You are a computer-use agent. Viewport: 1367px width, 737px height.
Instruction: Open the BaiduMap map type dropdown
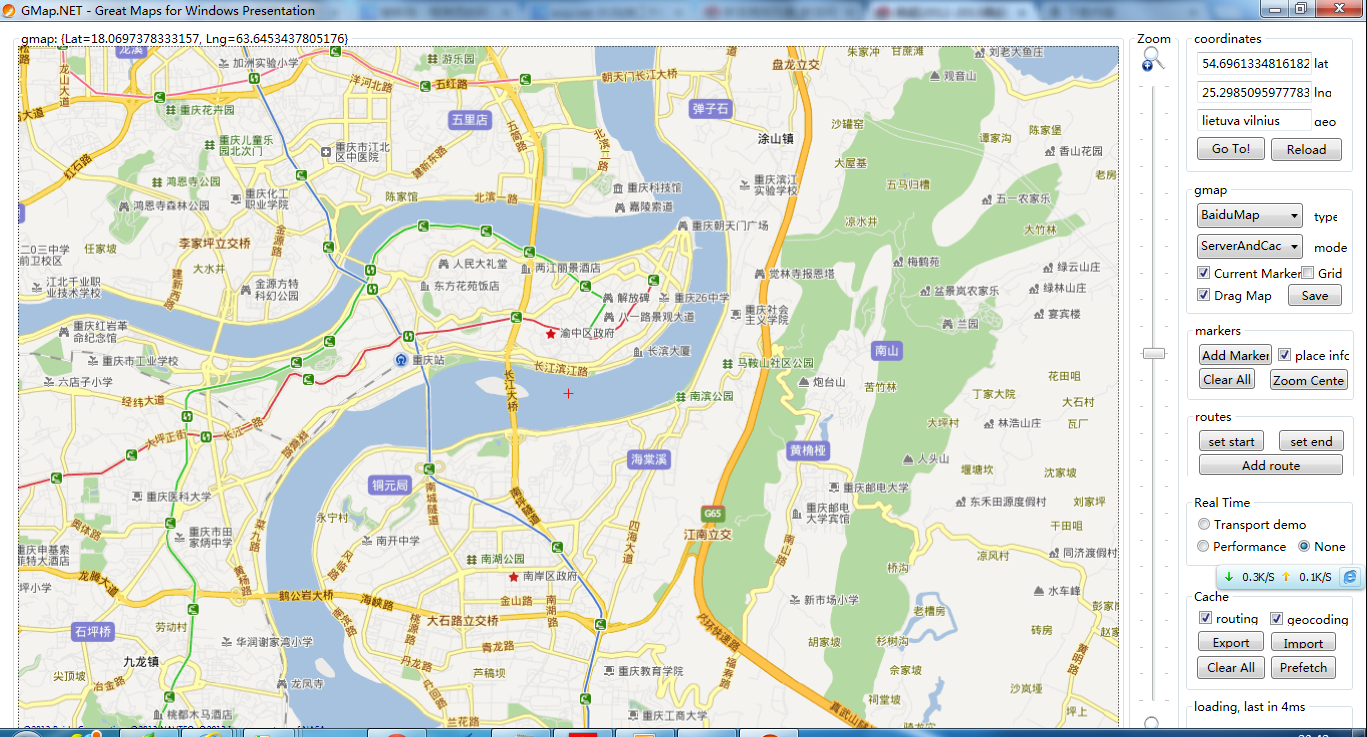(1250, 215)
